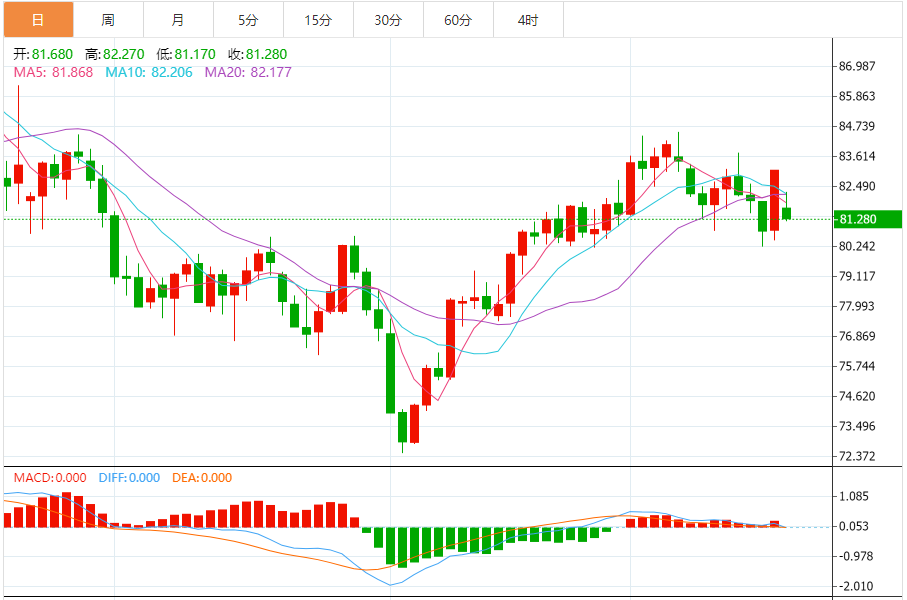Open the 4时 interval tab

click(x=528, y=20)
